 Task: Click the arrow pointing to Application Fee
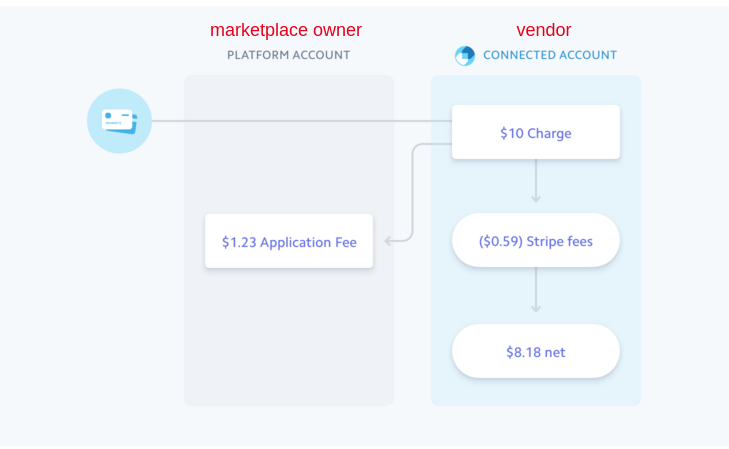click(x=389, y=241)
